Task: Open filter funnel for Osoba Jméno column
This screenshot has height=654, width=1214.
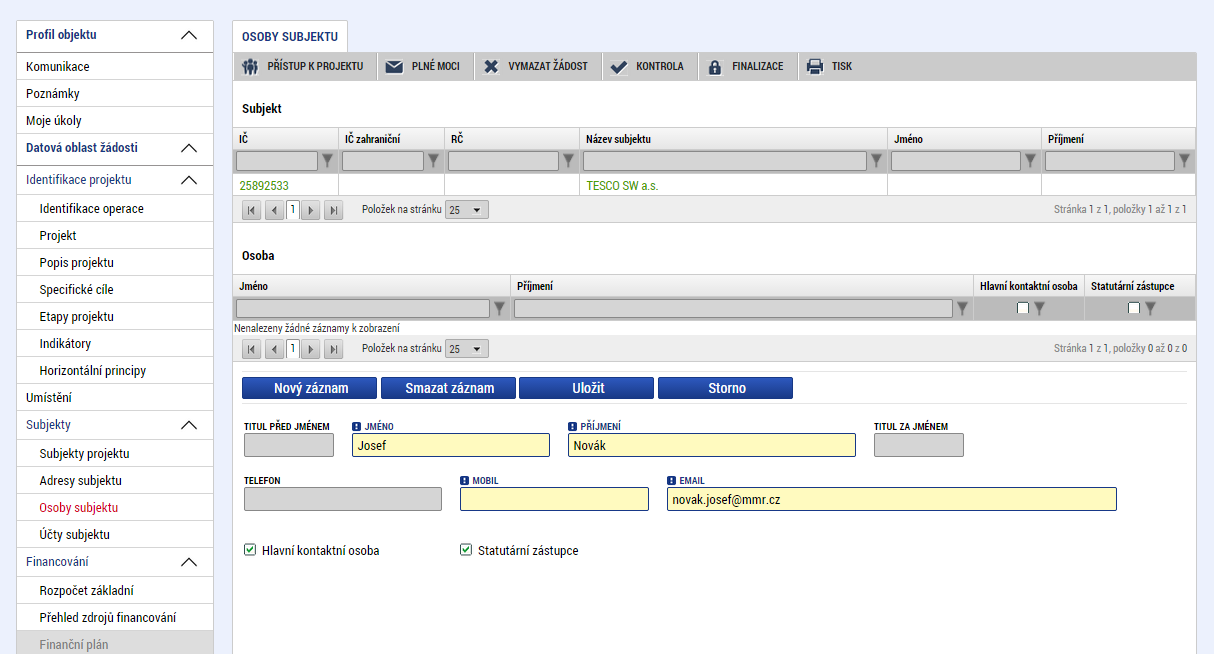Action: 500,309
